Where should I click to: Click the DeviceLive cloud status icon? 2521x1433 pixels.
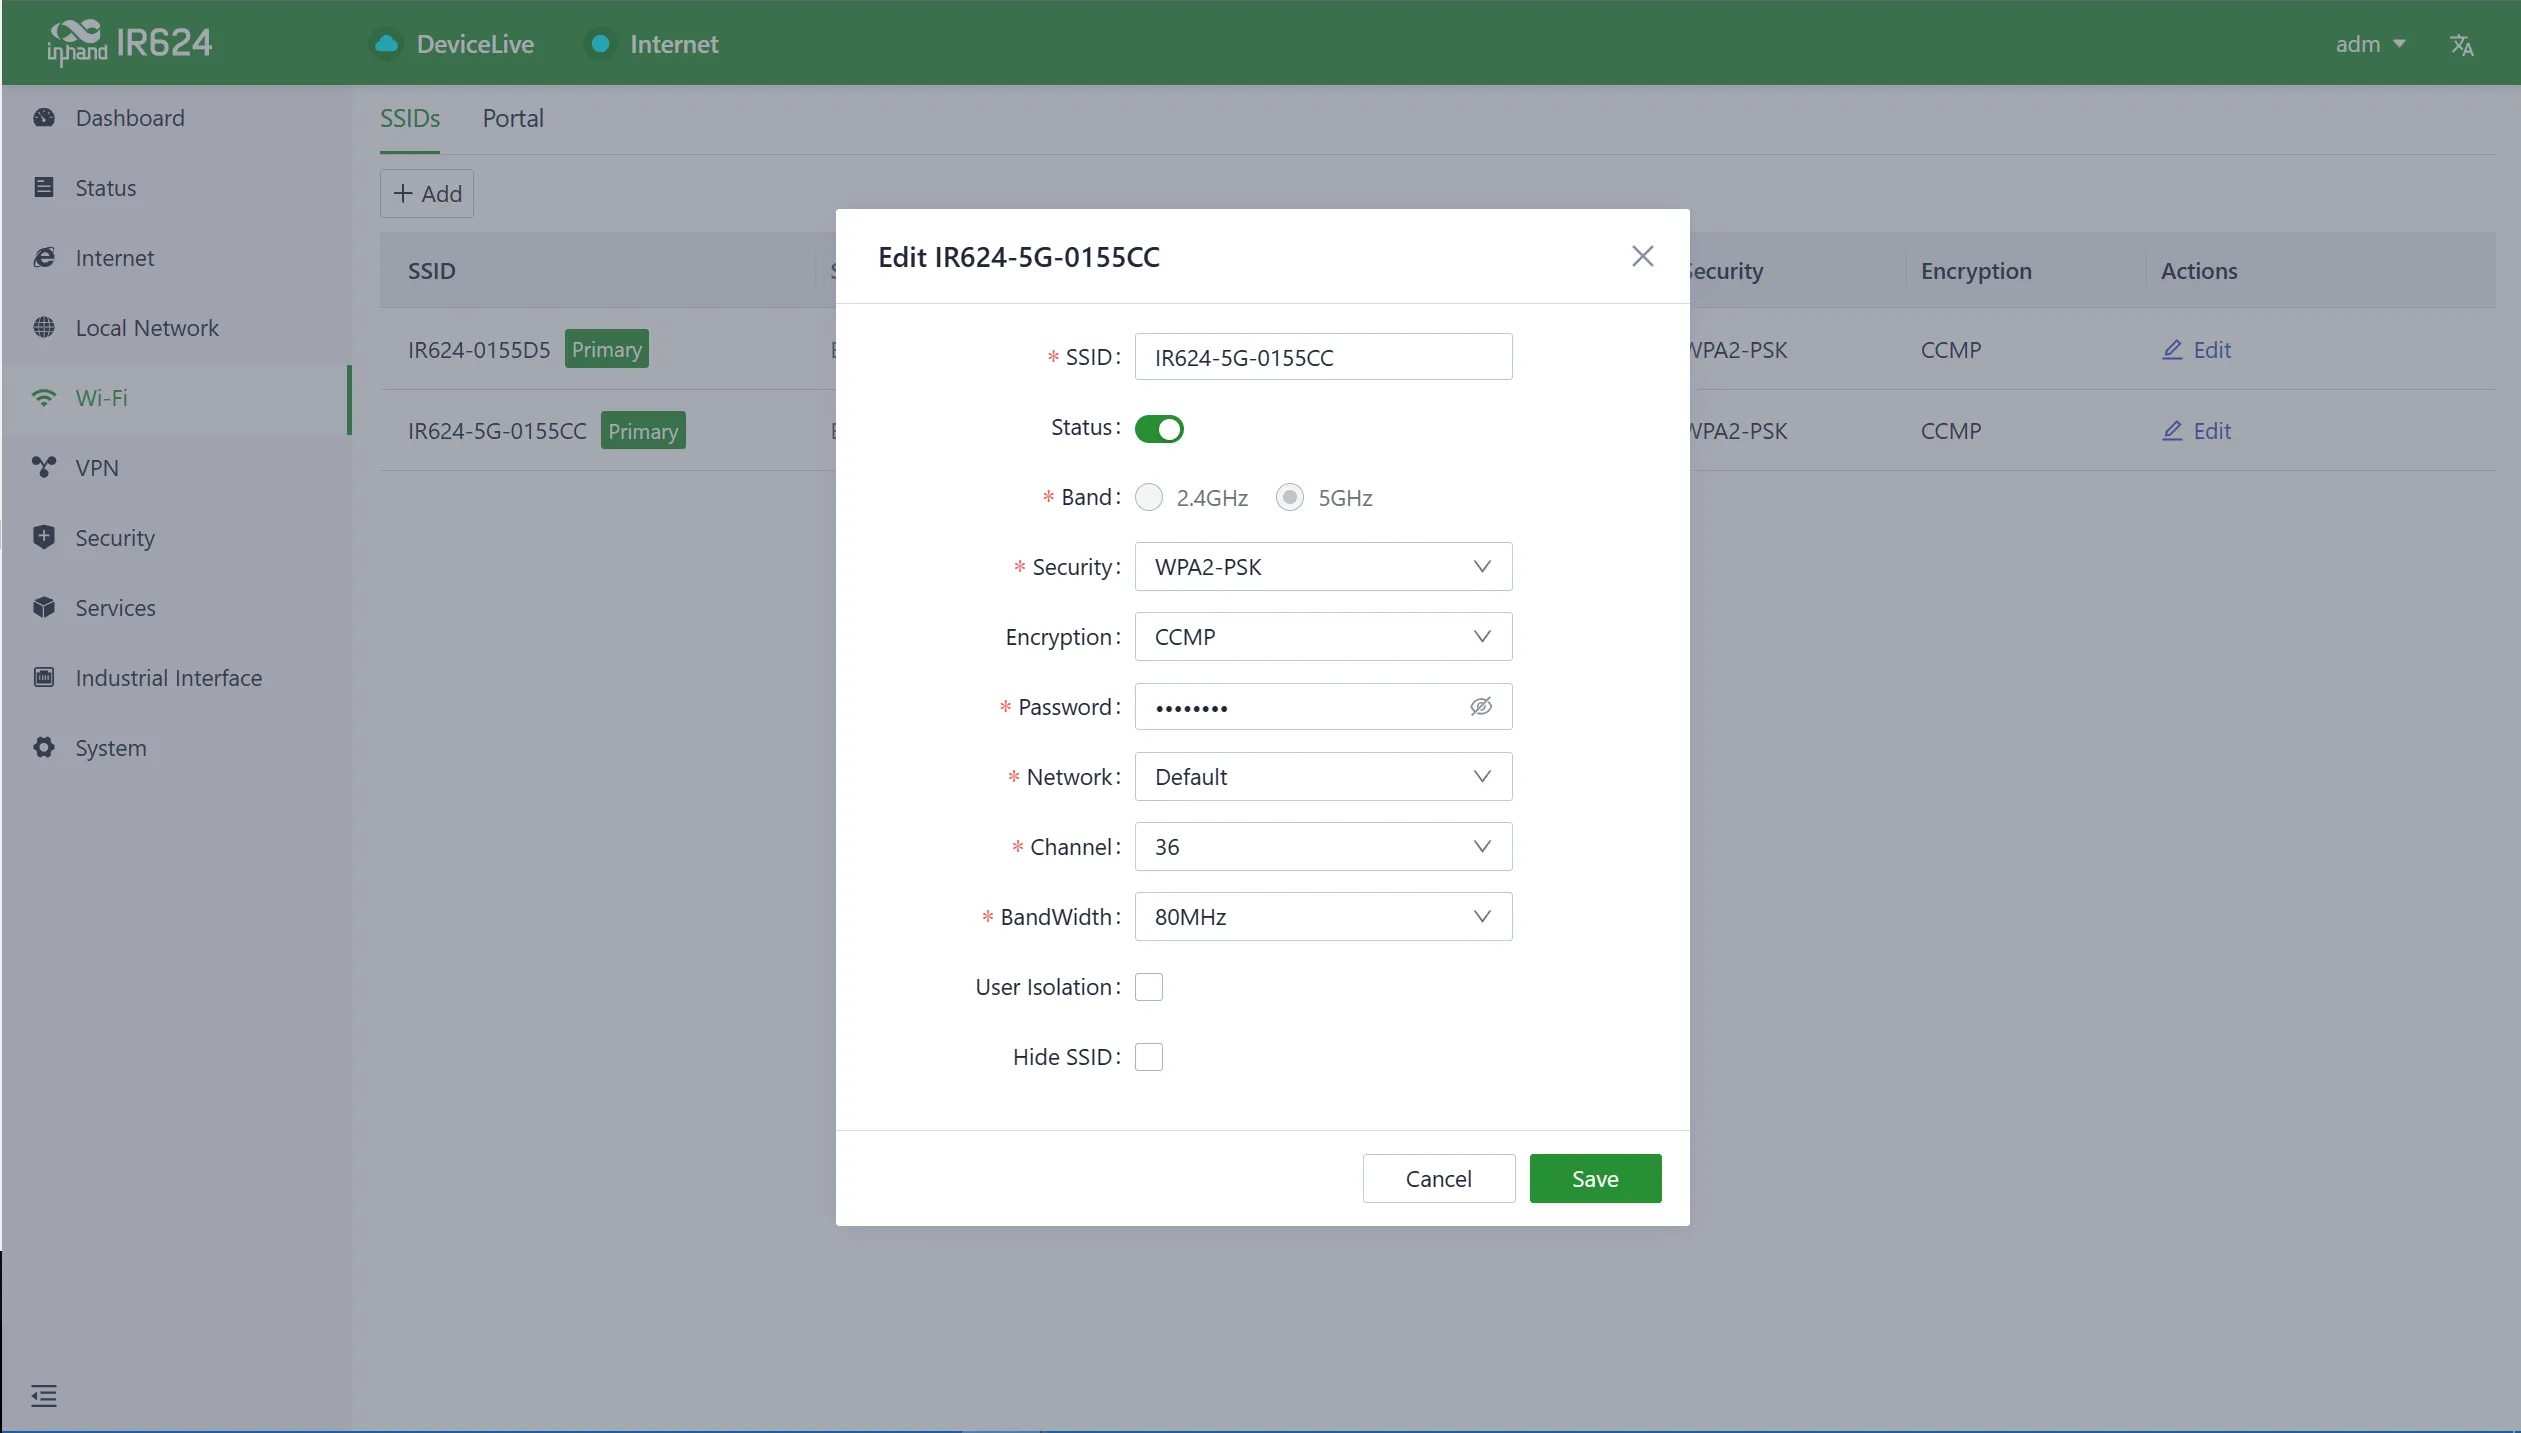386,44
